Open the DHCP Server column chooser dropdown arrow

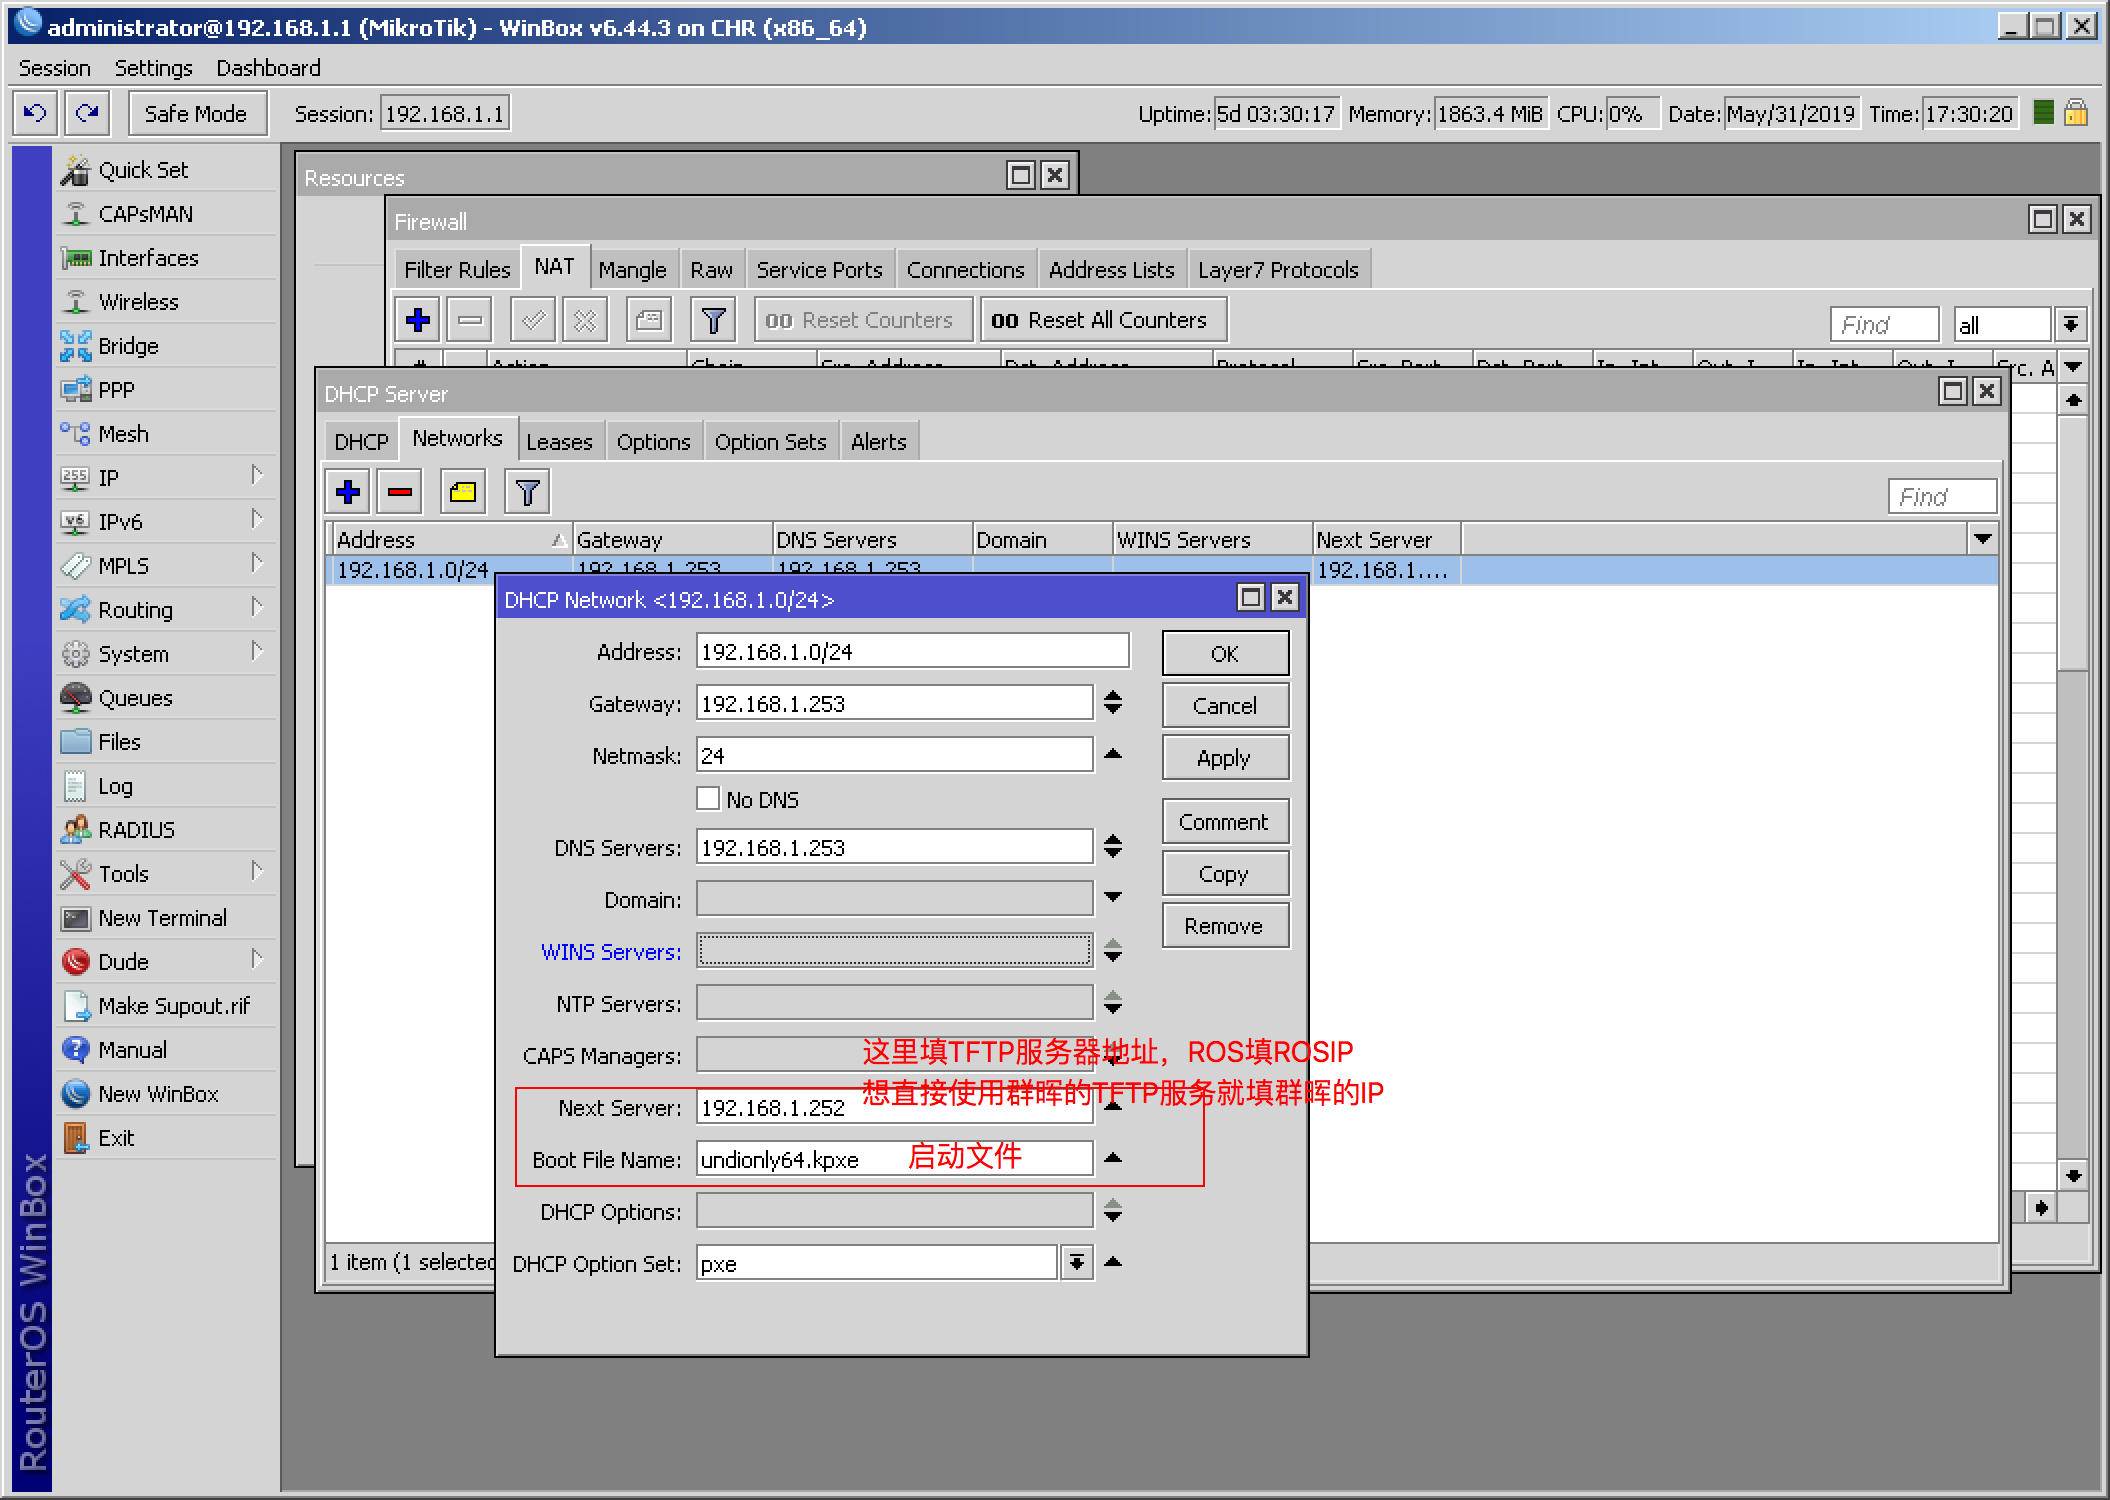tap(1983, 539)
